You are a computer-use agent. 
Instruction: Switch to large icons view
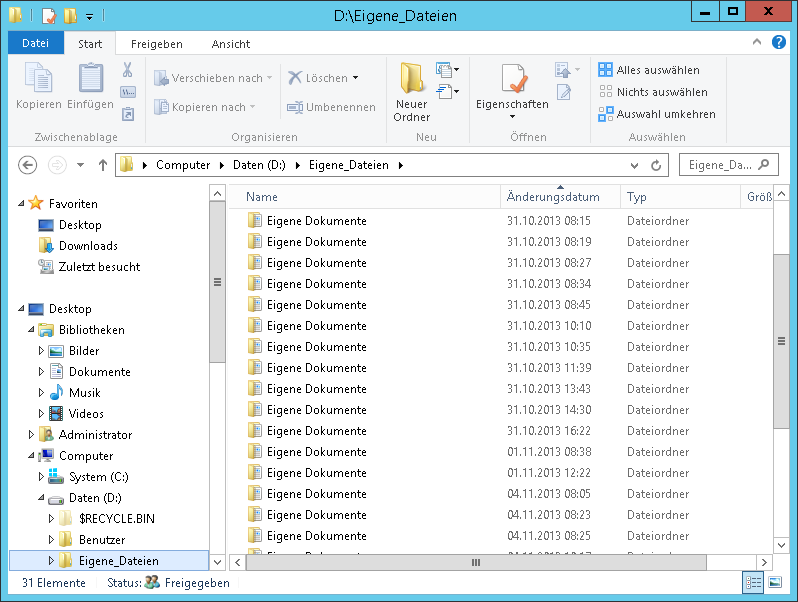coord(775,582)
